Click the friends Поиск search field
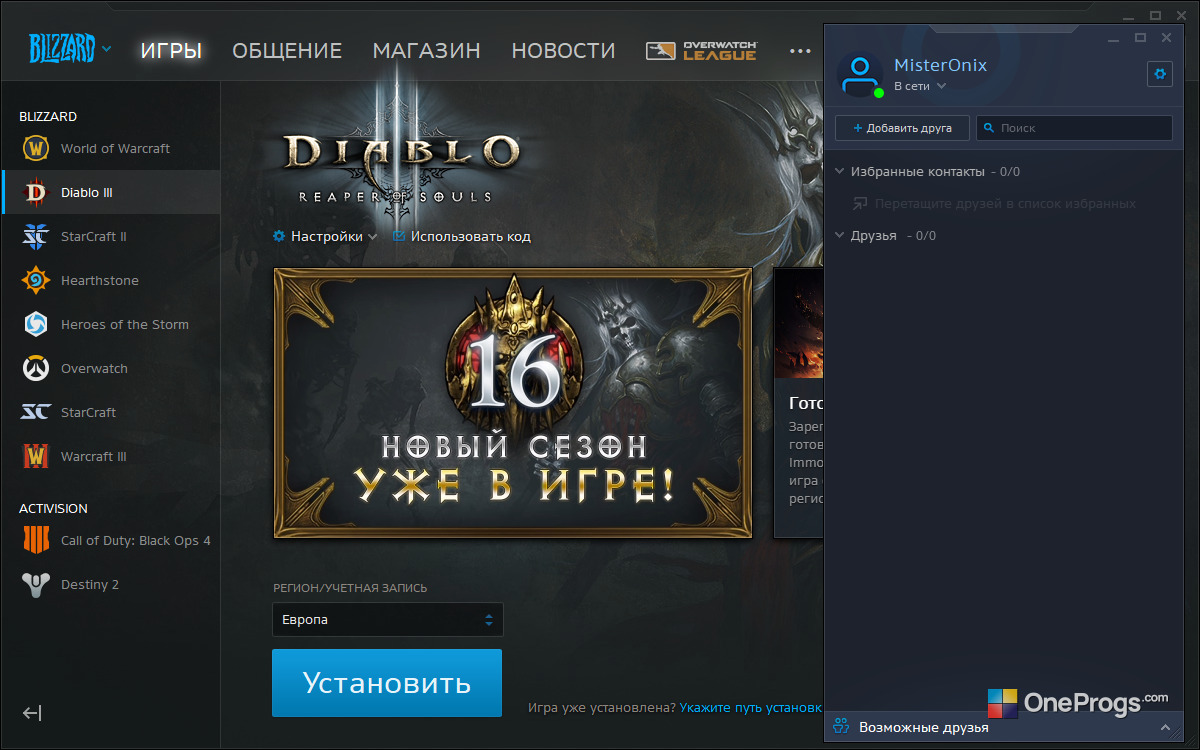This screenshot has width=1200, height=750. 1074,128
